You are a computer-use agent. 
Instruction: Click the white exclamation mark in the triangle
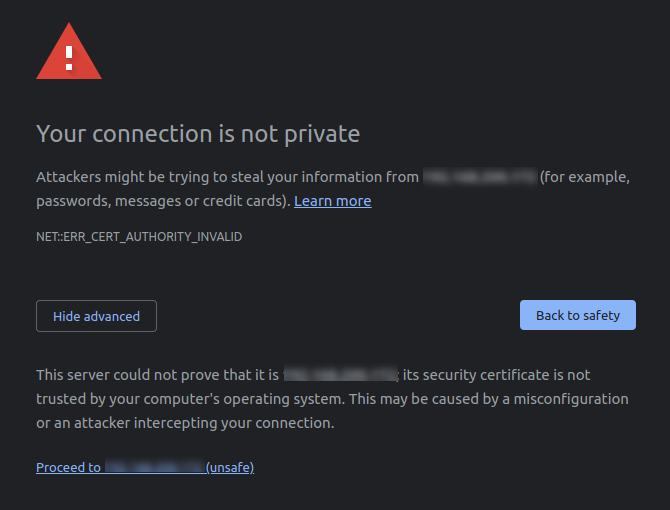pyautogui.click(x=69, y=56)
